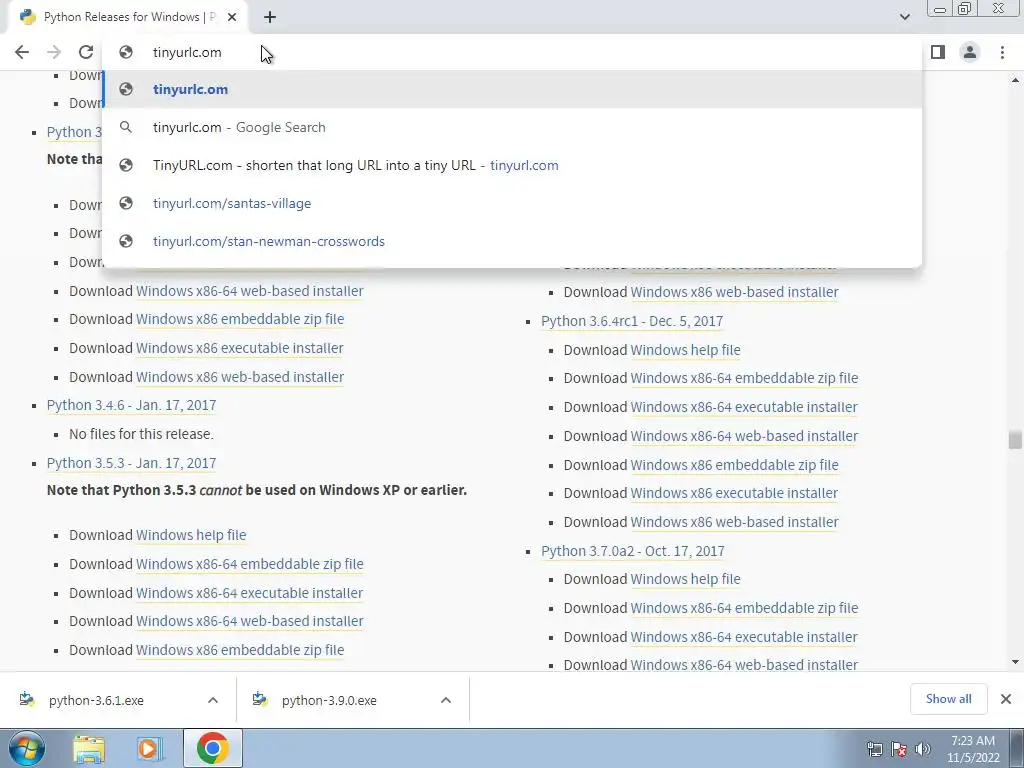Click Show all downloads button

948,699
